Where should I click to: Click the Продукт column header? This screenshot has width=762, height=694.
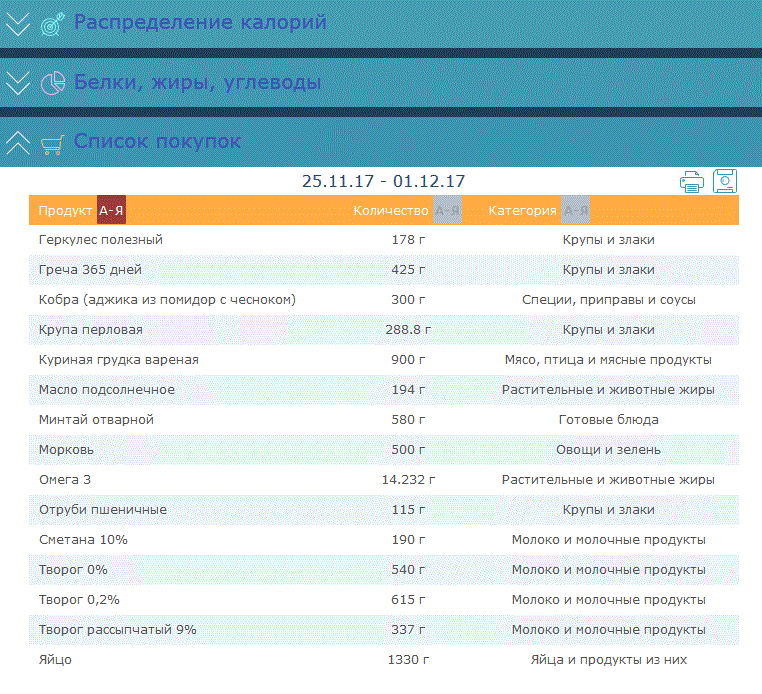(x=65, y=210)
